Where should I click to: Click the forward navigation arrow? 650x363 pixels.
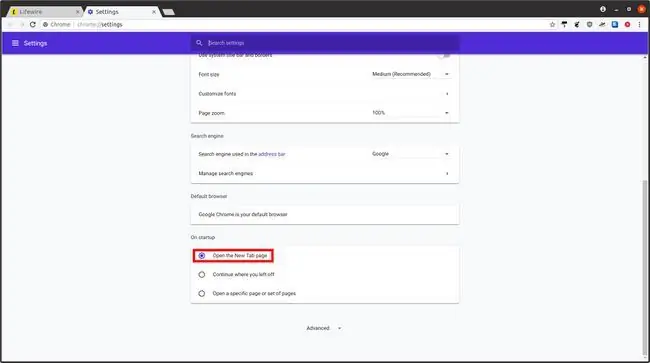coord(22,24)
